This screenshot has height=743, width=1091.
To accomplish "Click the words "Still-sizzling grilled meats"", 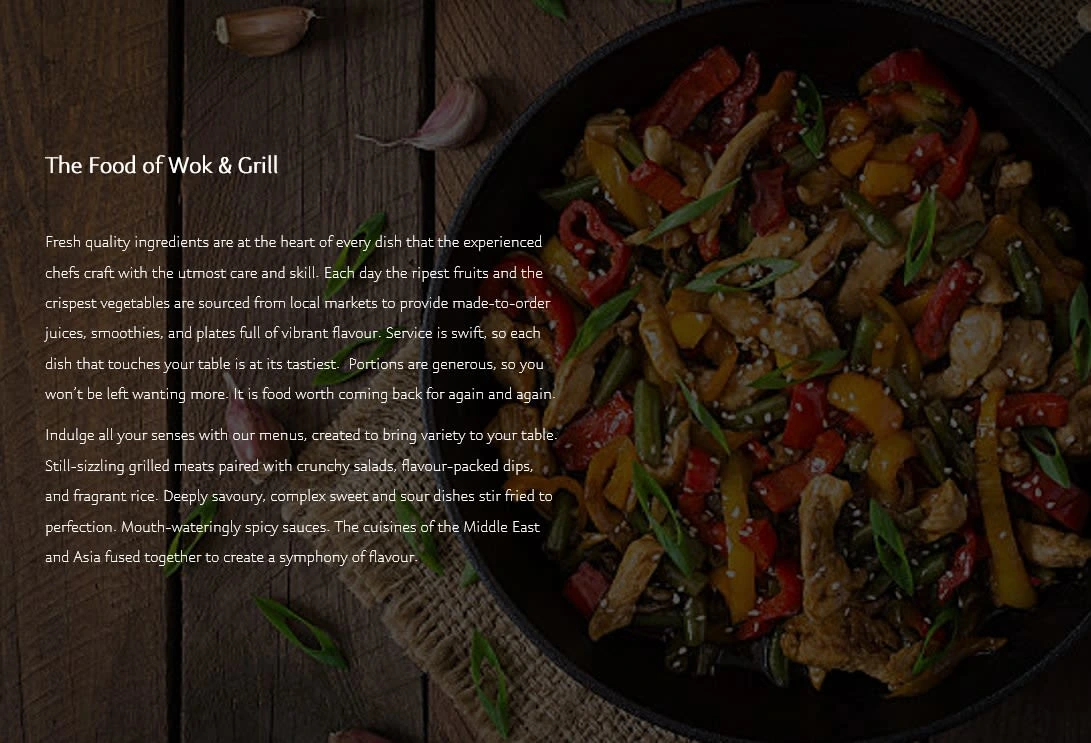I will 129,466.
